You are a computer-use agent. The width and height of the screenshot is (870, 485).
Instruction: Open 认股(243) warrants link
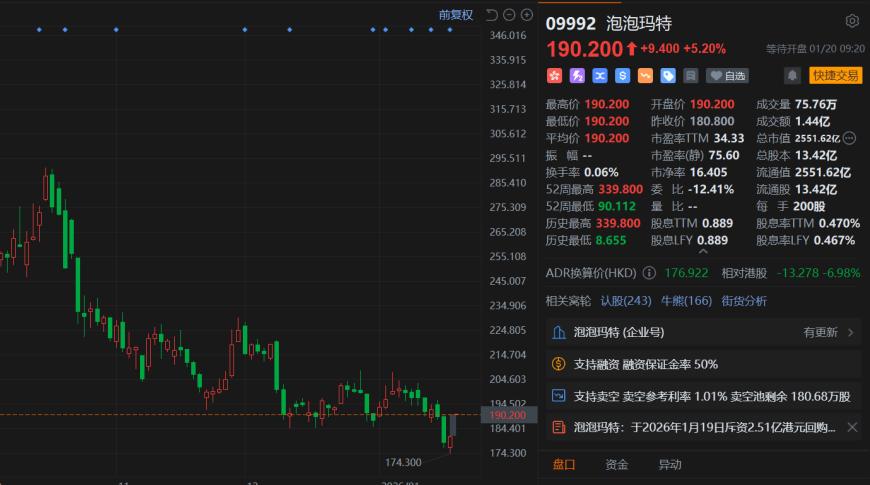point(625,301)
